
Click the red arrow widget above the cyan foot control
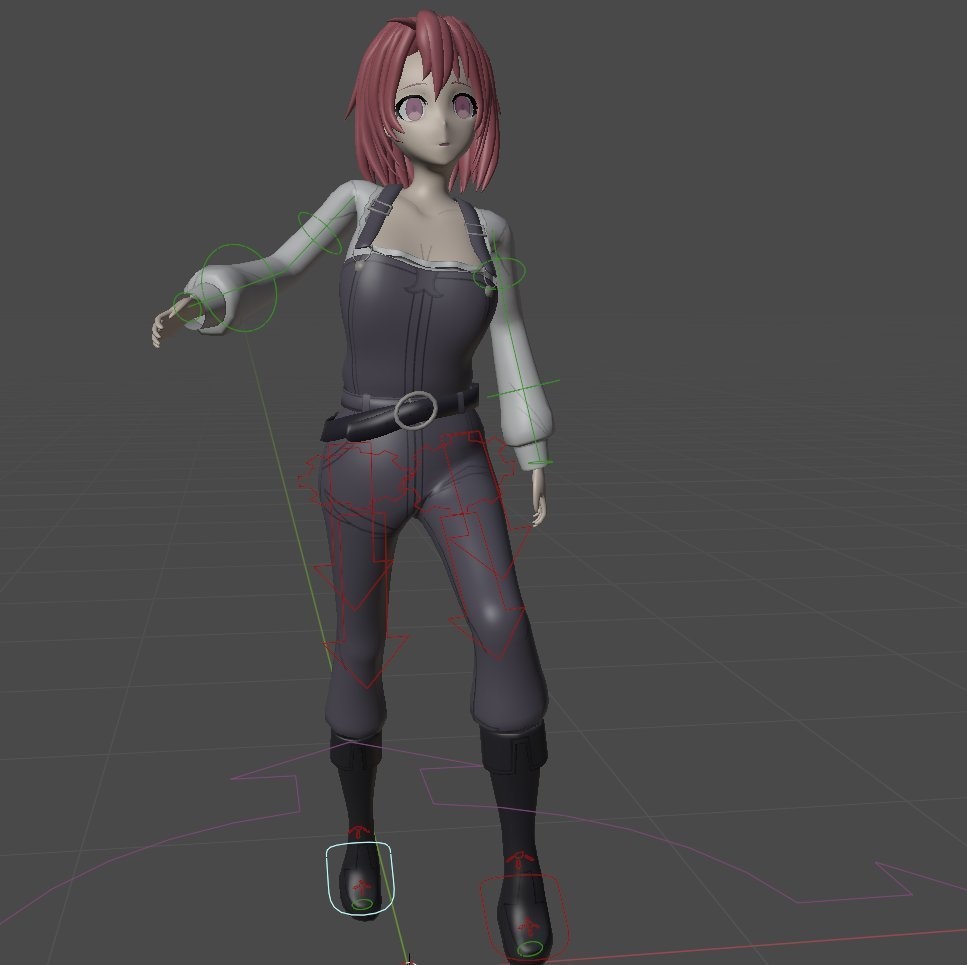point(360,832)
